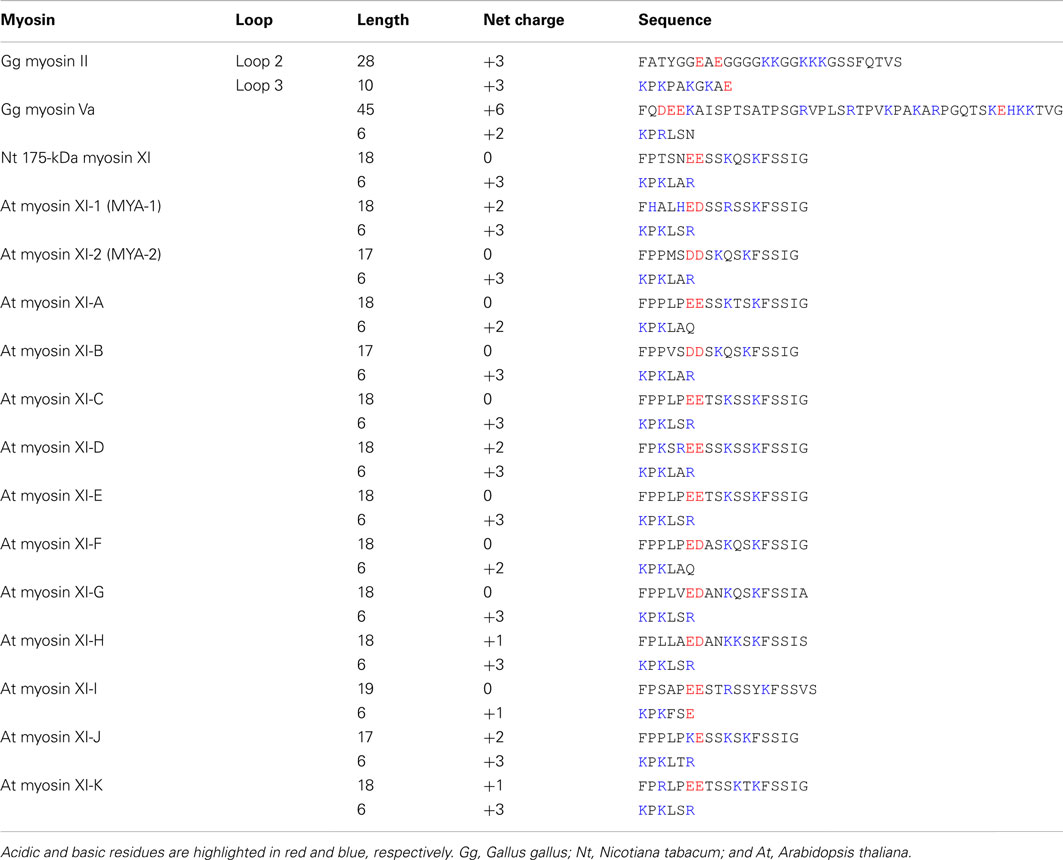Select the Loop 2 cell
Screen dimensions: 1063x860
(259, 62)
